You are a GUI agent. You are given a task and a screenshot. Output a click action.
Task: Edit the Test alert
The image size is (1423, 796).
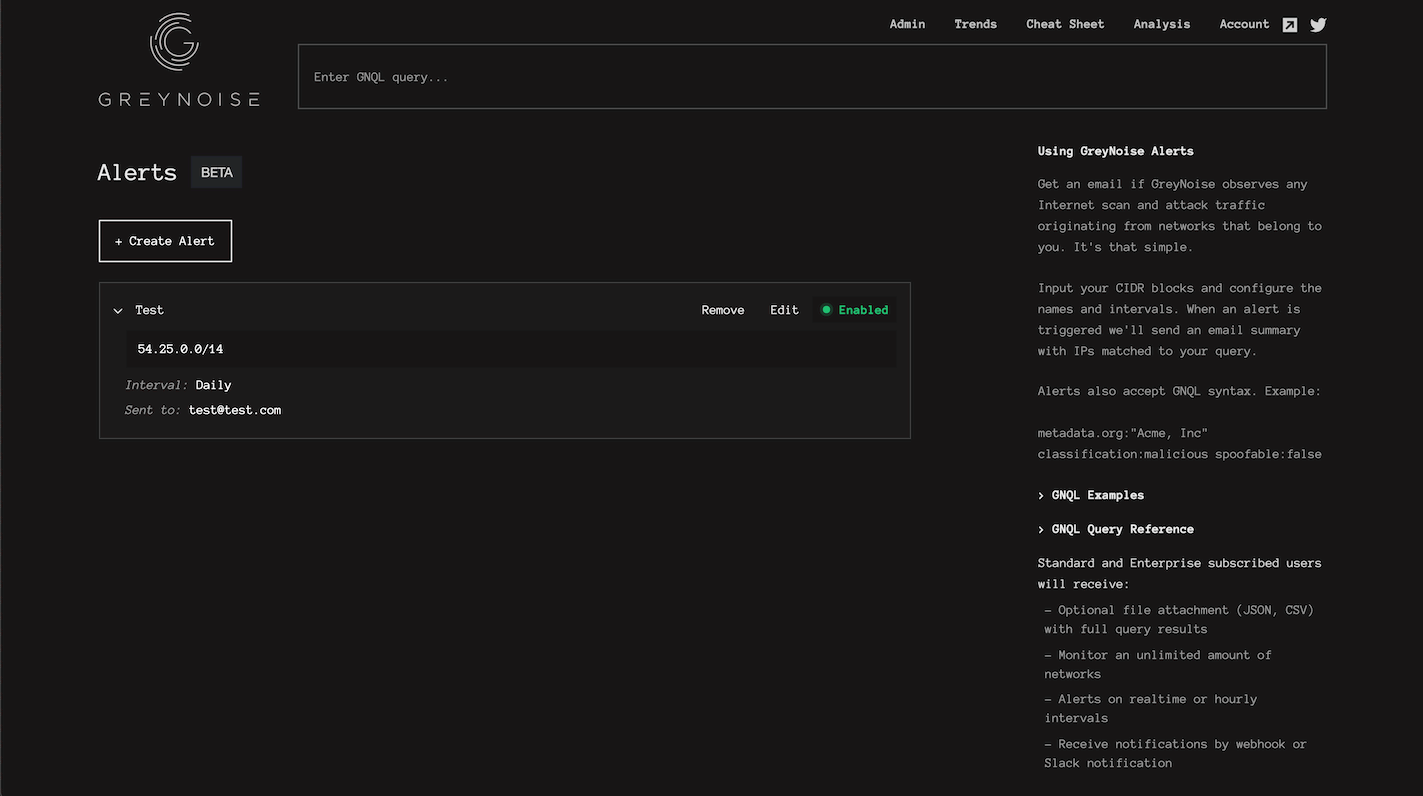coord(784,310)
